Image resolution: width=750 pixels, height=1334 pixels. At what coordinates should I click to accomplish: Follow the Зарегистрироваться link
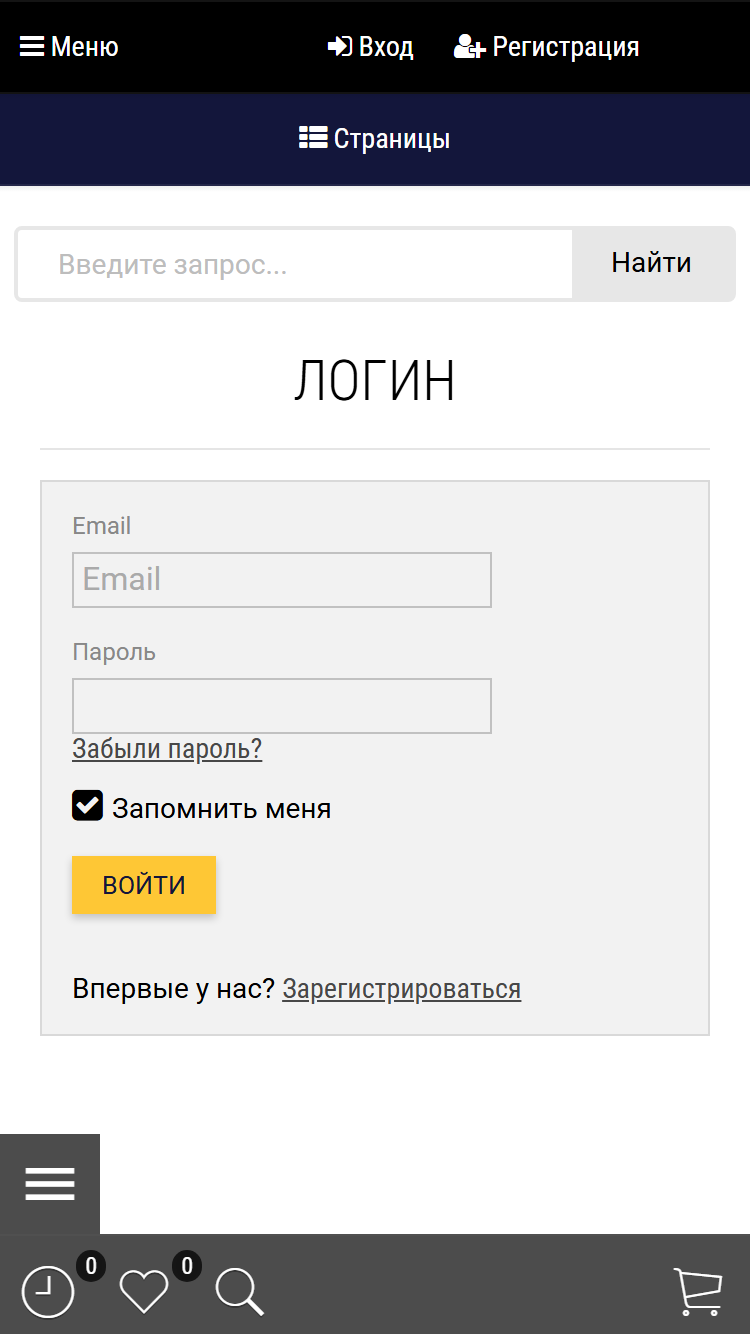click(402, 989)
